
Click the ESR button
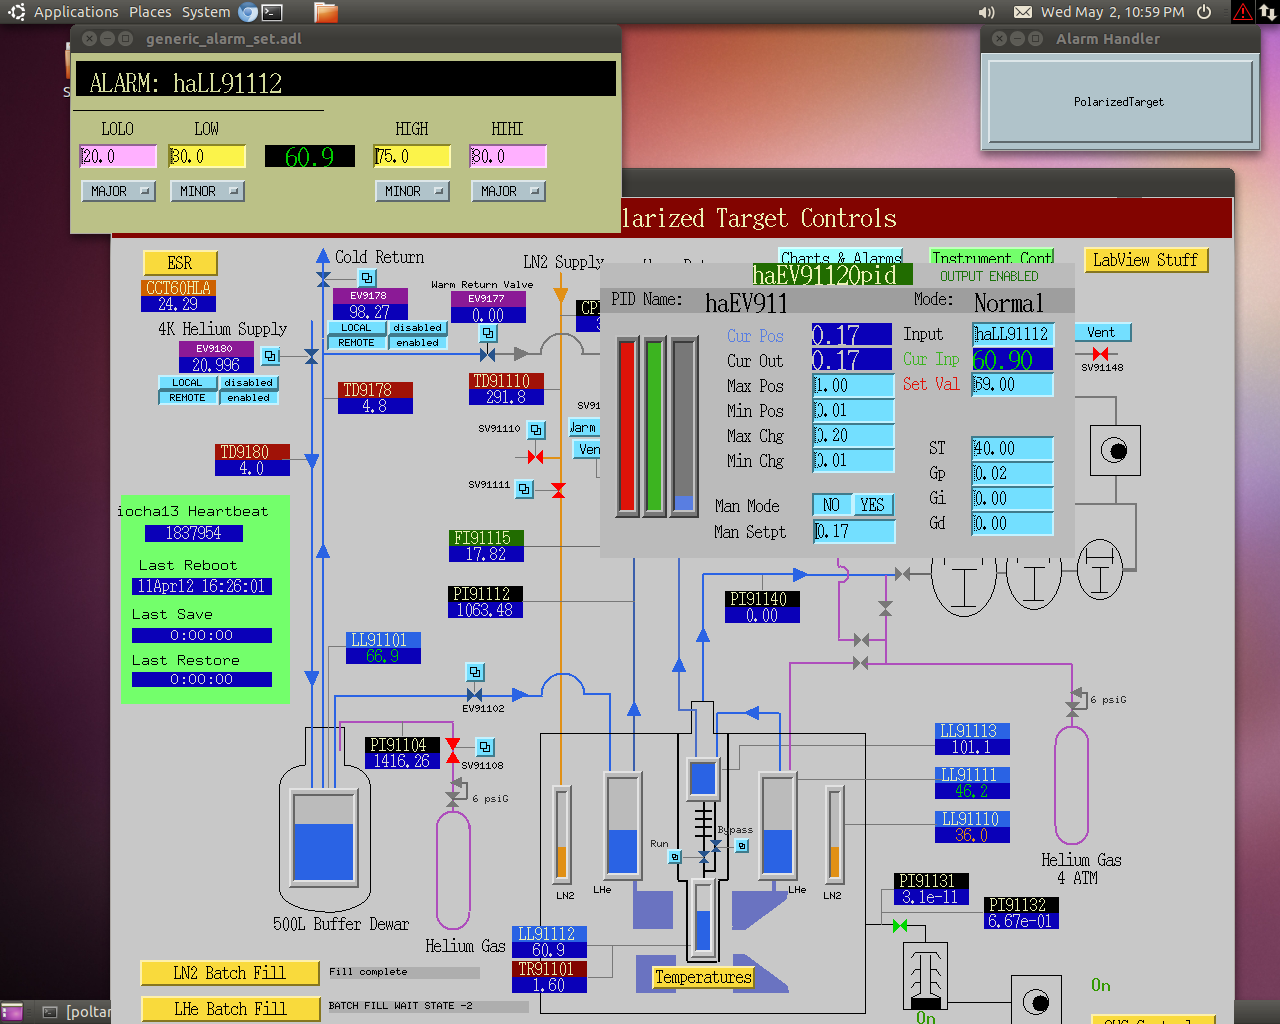(x=180, y=263)
